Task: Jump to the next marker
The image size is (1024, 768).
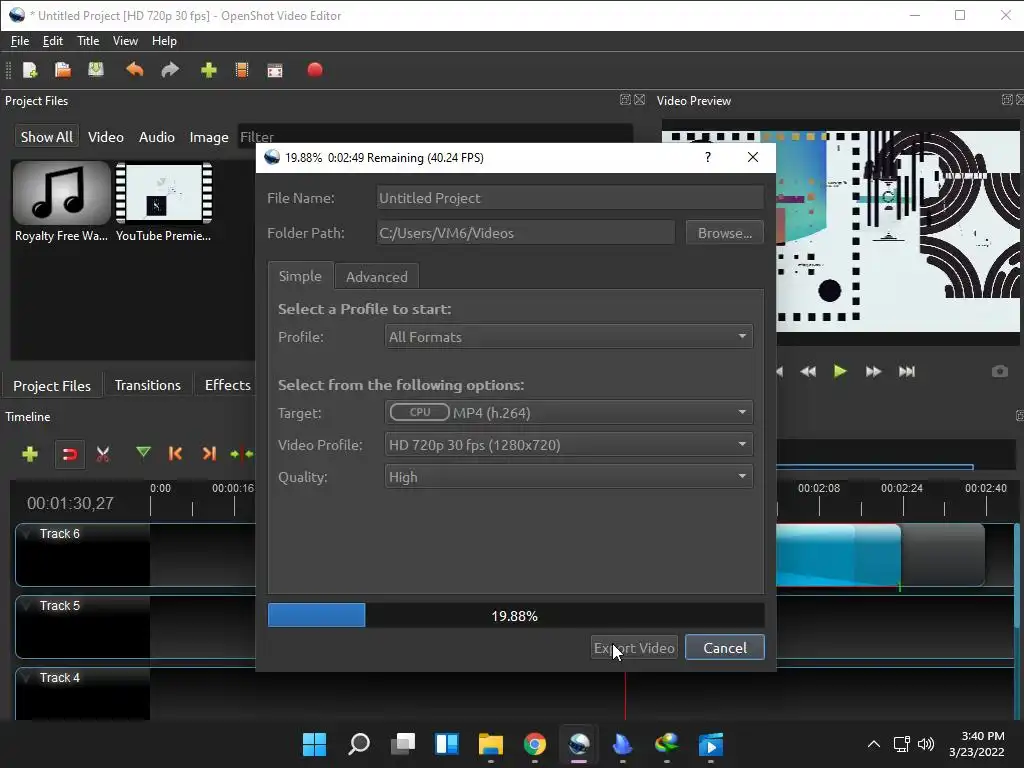Action: pos(209,454)
